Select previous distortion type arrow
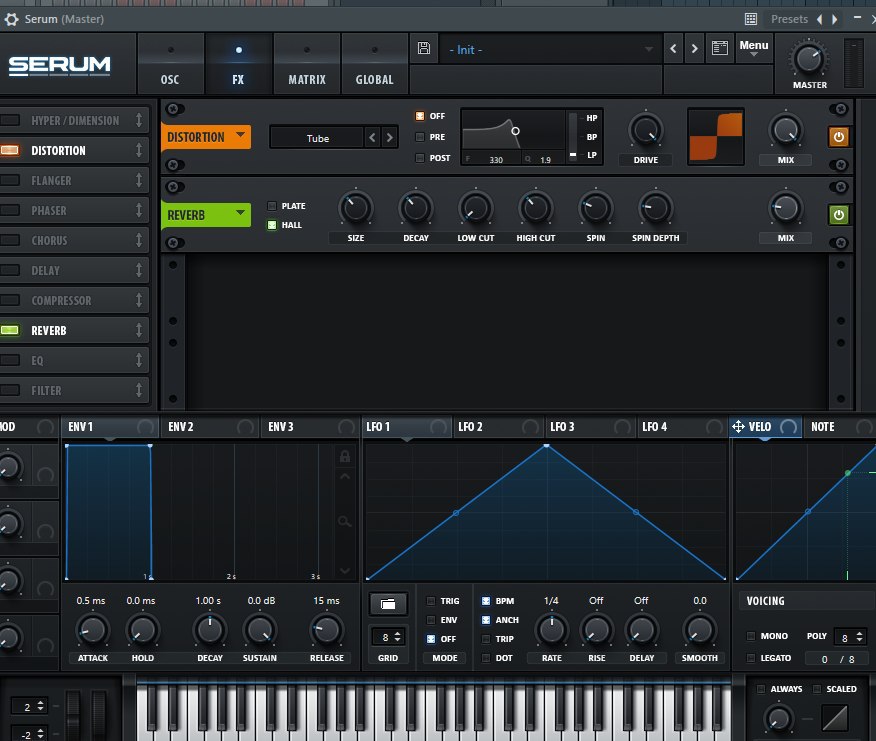The image size is (876, 741). [x=372, y=137]
